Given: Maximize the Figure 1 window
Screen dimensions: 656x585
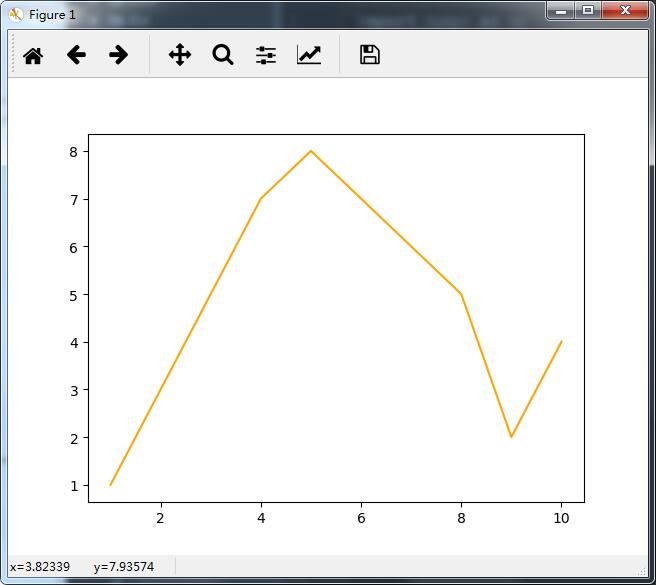Looking at the screenshot, I should coord(588,11).
